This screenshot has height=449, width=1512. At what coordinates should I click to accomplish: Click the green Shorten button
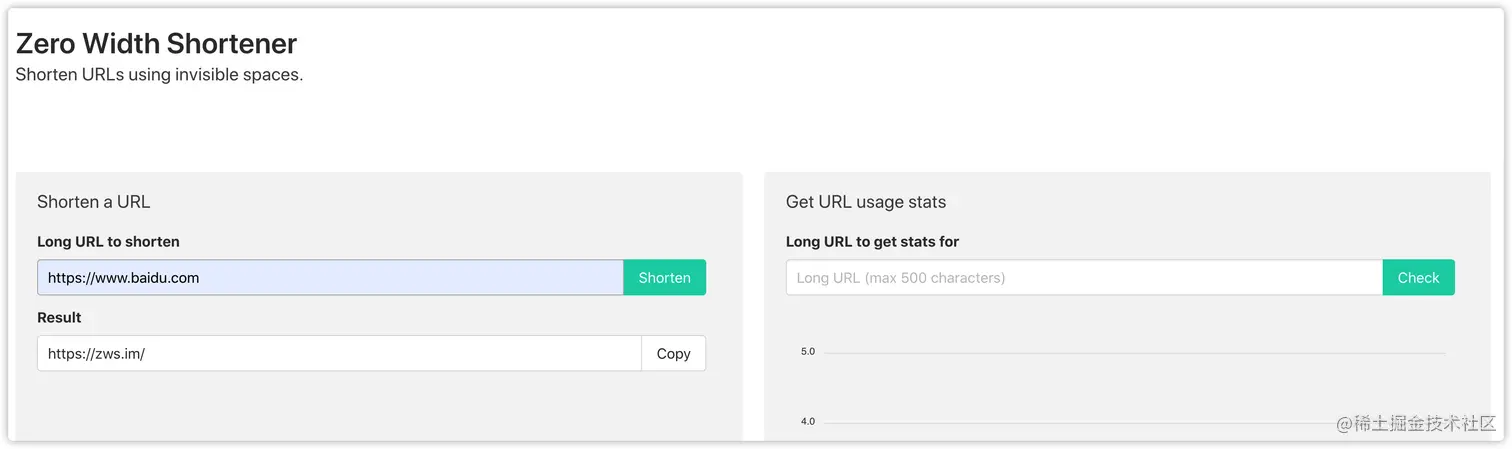664,278
